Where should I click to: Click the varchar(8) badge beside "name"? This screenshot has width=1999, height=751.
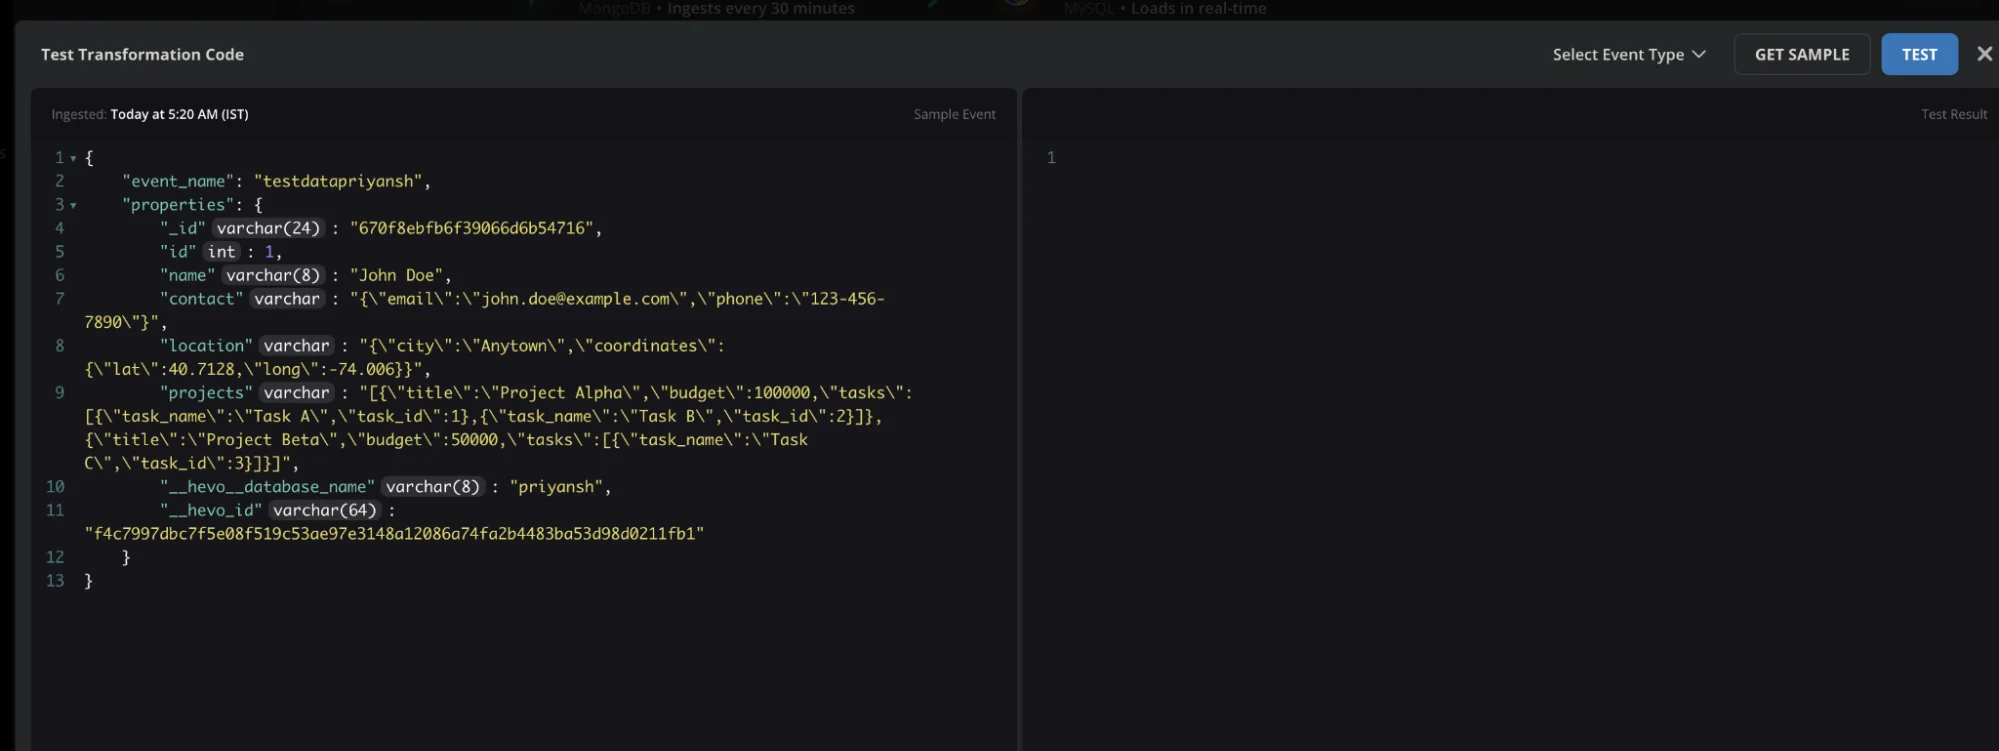pos(273,275)
